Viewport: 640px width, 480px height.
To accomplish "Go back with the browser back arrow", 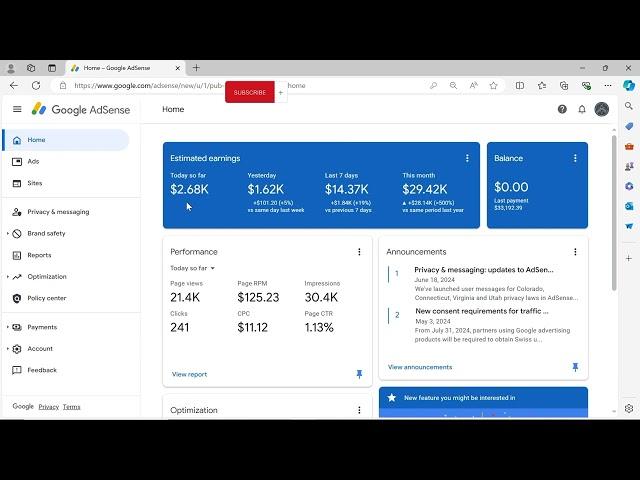I will (x=14, y=85).
